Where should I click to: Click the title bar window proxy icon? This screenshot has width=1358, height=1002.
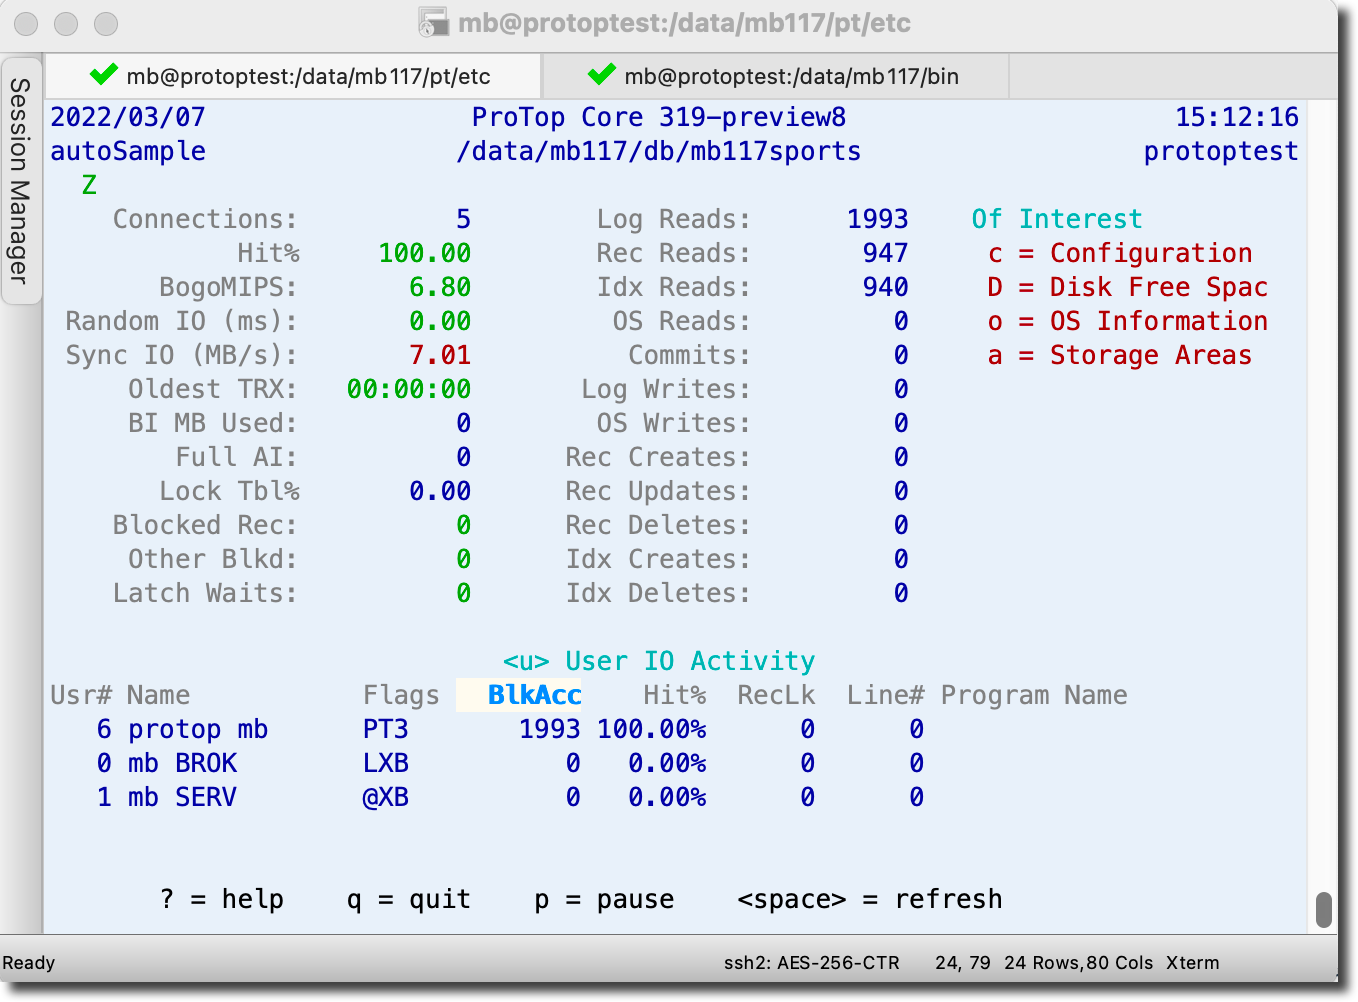433,23
